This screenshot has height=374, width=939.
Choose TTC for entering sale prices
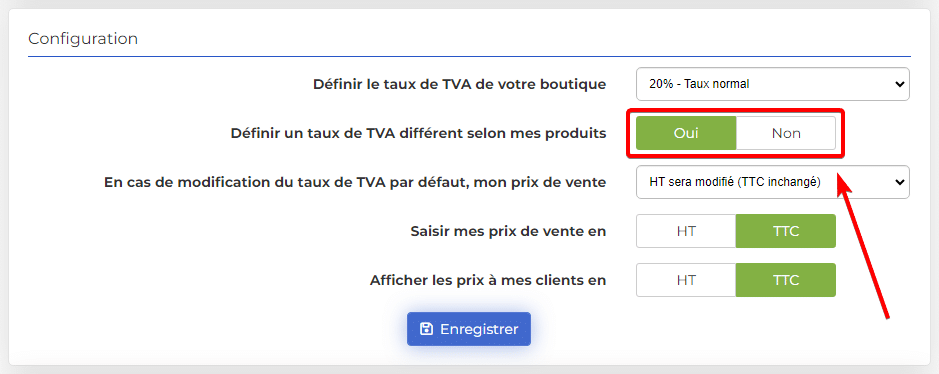[x=786, y=231]
